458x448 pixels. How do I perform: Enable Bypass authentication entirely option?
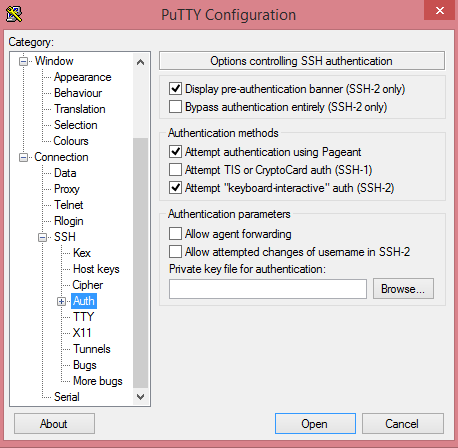click(x=175, y=107)
